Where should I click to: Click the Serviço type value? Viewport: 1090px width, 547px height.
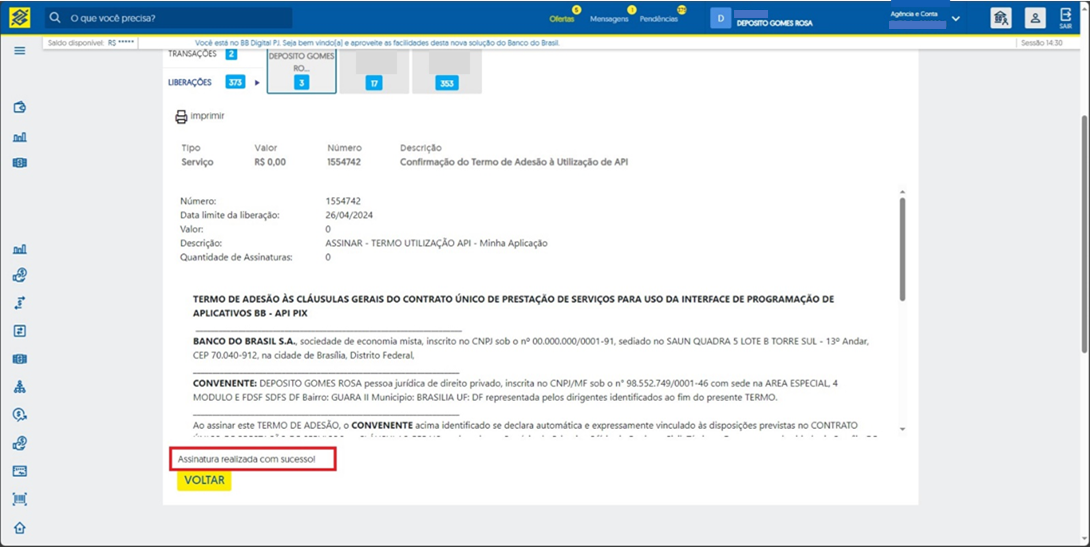pyautogui.click(x=197, y=162)
